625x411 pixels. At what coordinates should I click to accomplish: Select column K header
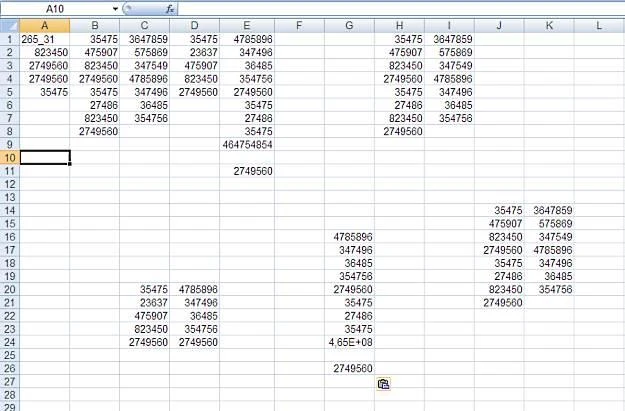pyautogui.click(x=550, y=25)
